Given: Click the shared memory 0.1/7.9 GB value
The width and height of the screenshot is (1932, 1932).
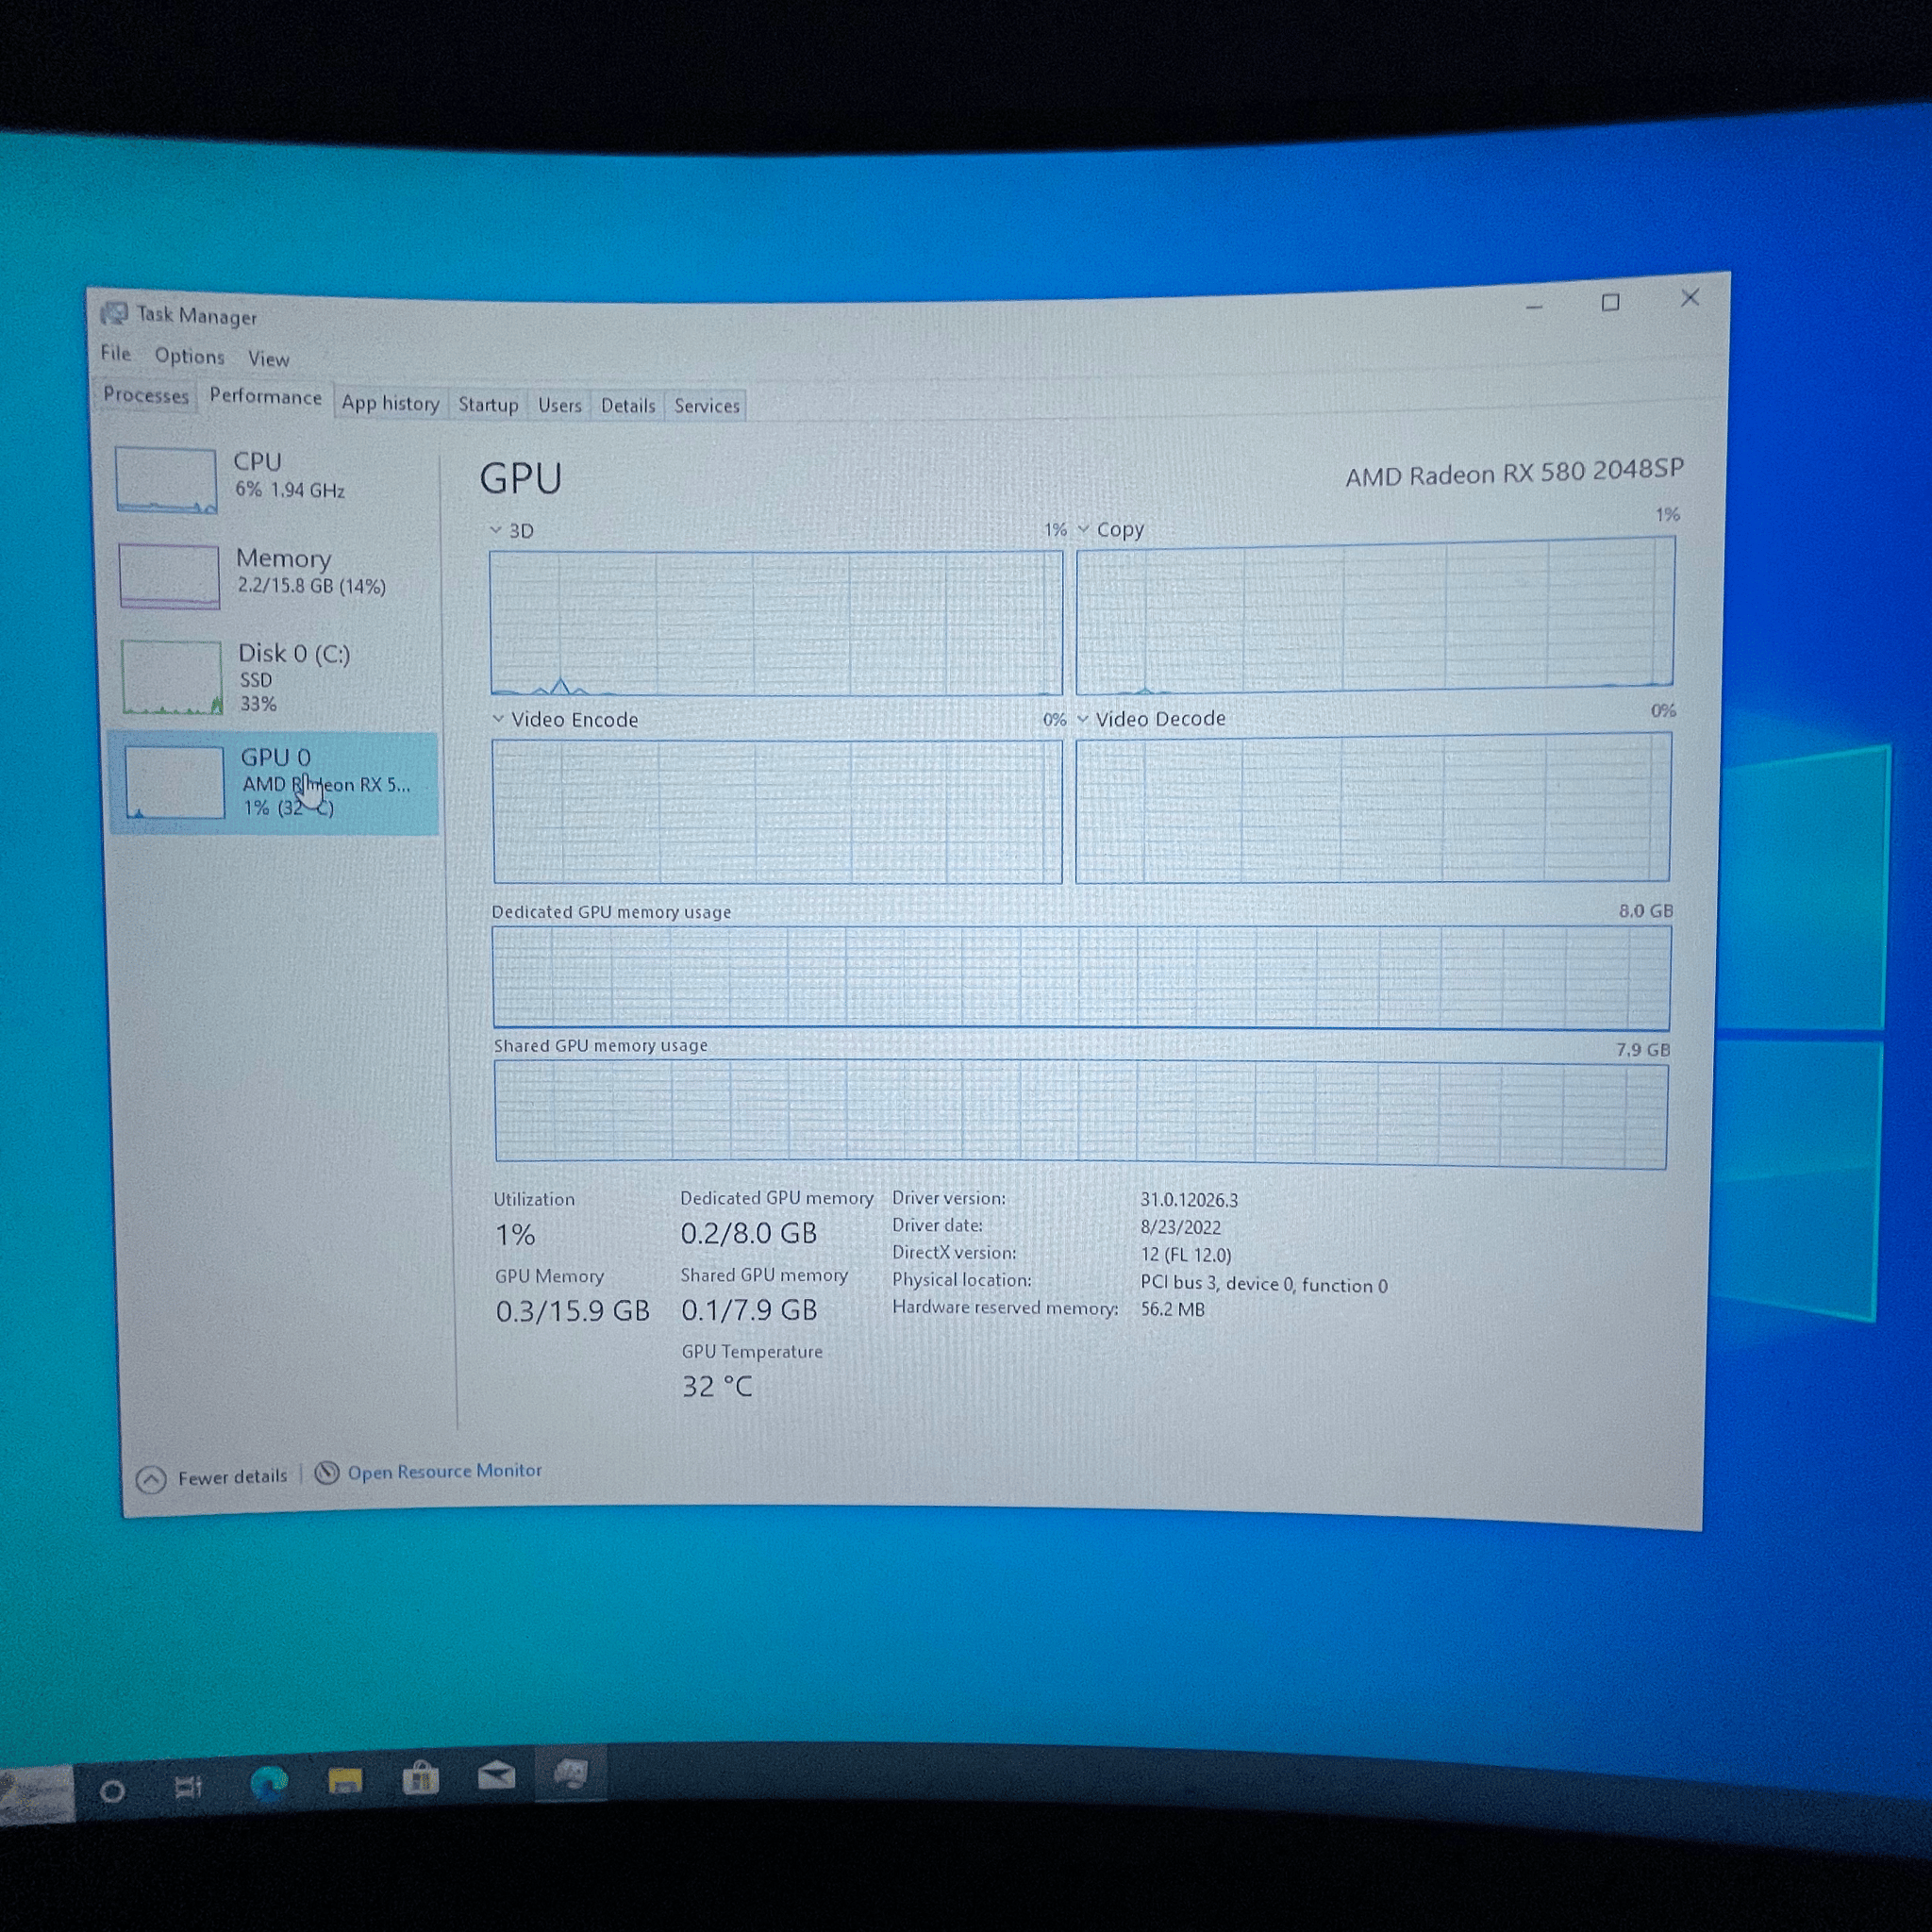Looking at the screenshot, I should 749,1310.
